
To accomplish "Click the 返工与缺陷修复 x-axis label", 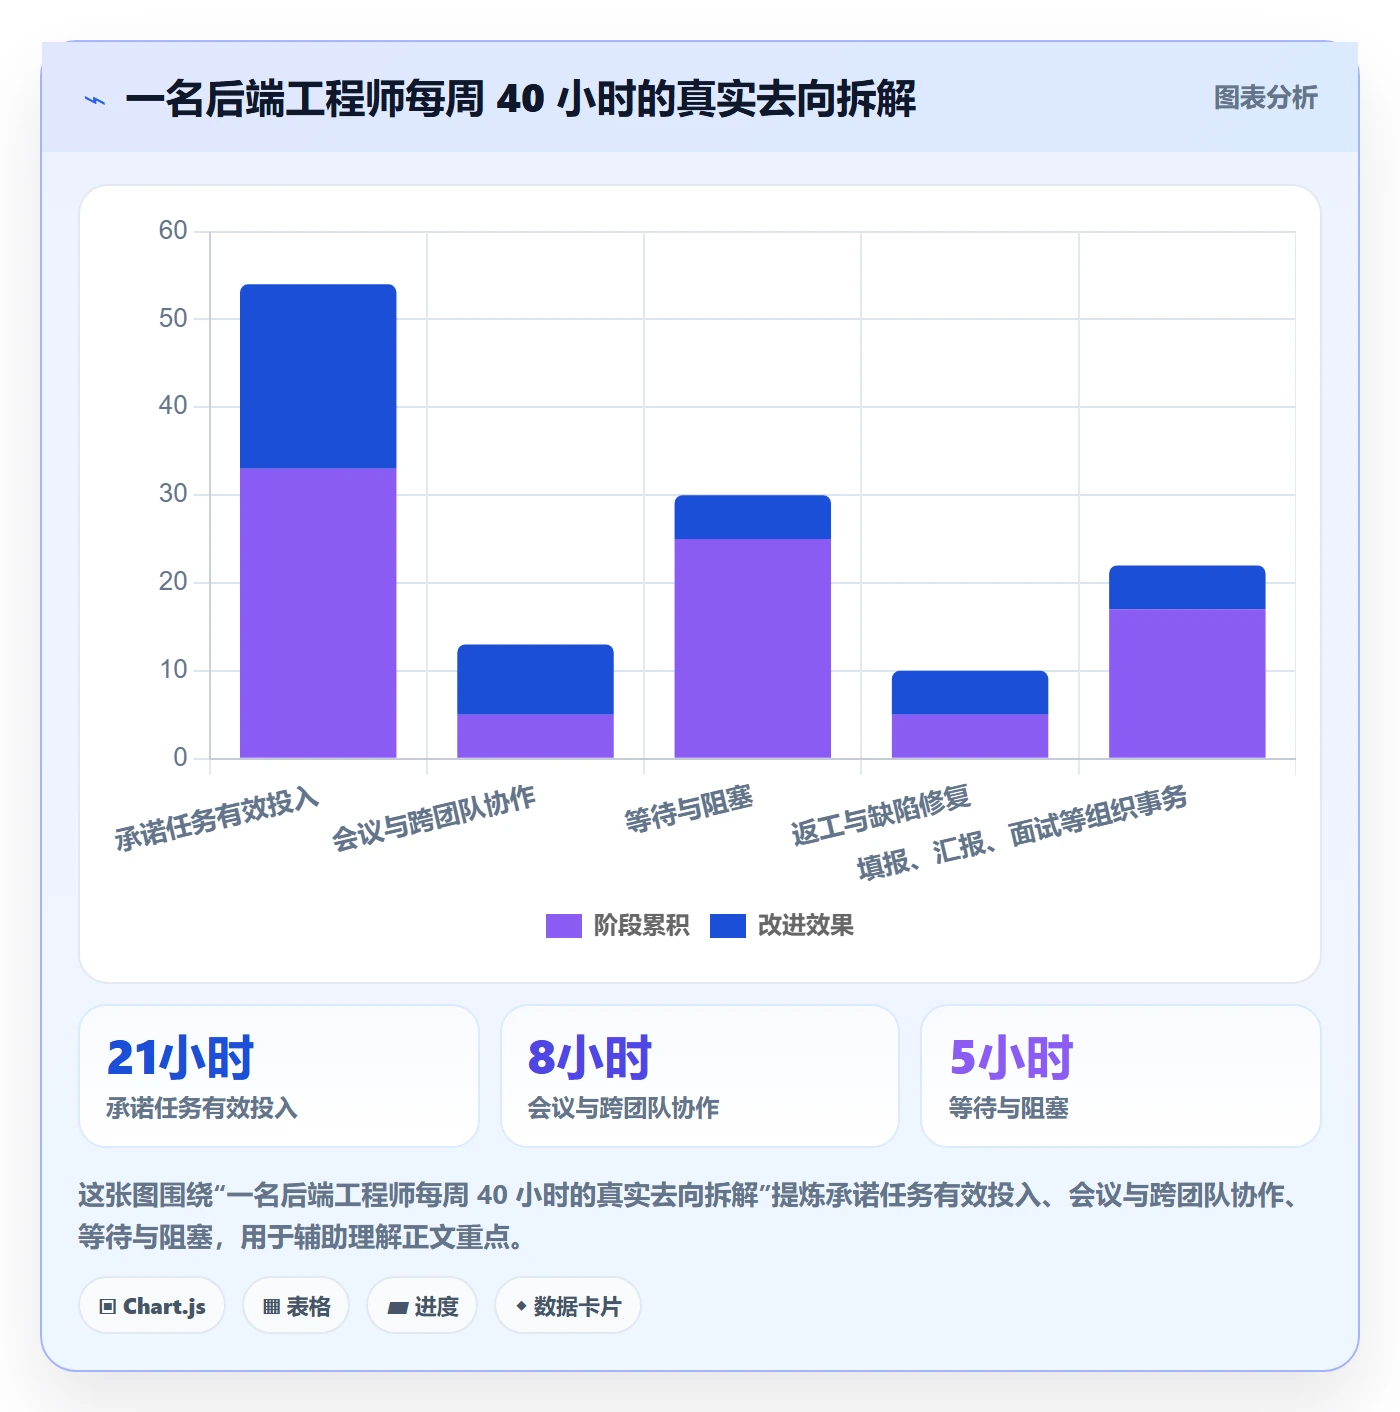I will 880,815.
